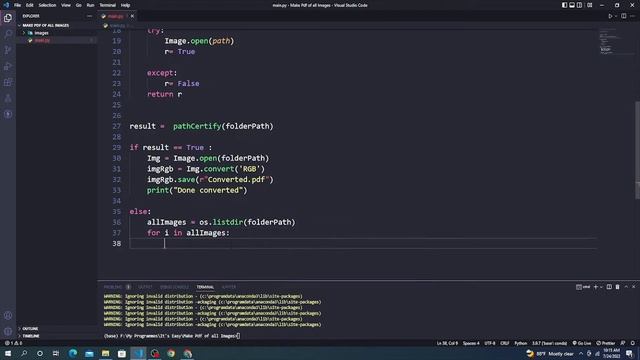
Task: Split the terminal panel
Action: click(x=609, y=287)
